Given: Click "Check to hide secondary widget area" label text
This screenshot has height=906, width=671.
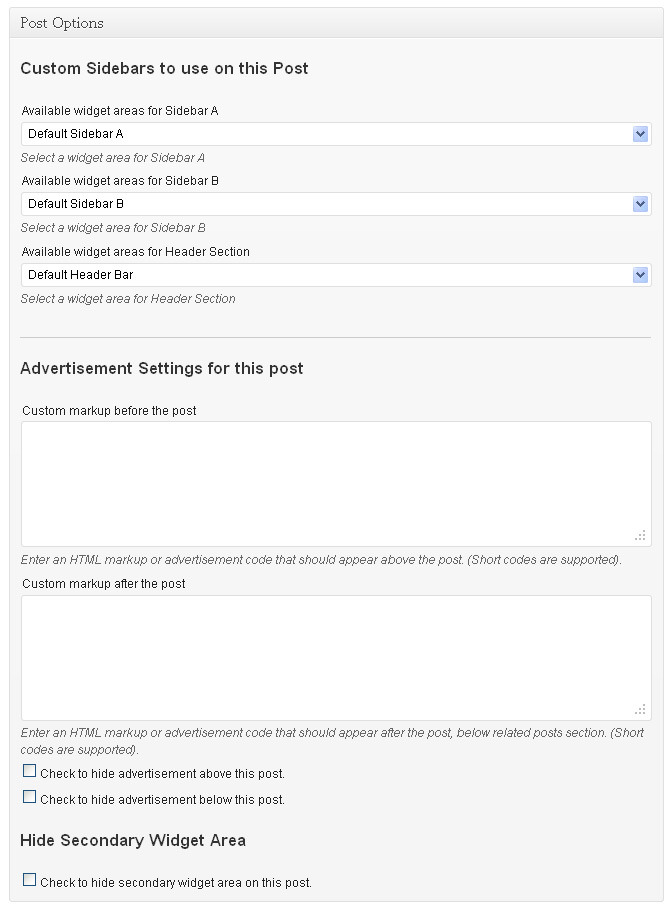Looking at the screenshot, I should point(176,883).
